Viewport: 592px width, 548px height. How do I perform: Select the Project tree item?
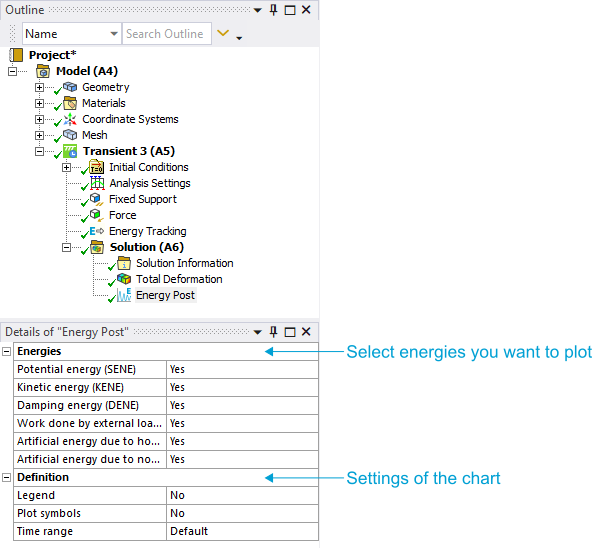pyautogui.click(x=52, y=55)
